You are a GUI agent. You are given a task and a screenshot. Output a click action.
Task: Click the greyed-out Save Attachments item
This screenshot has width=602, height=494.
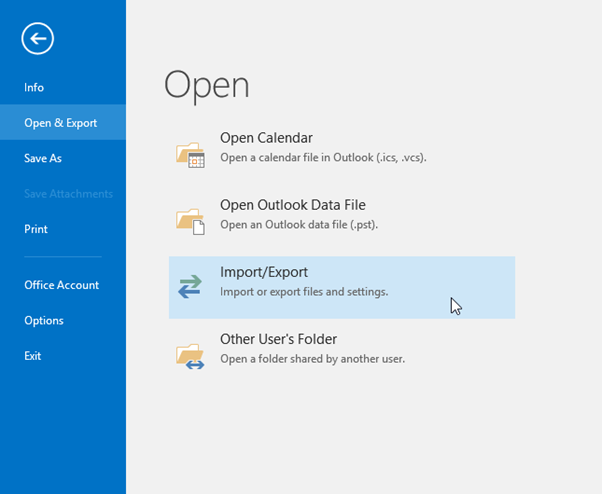tap(68, 194)
